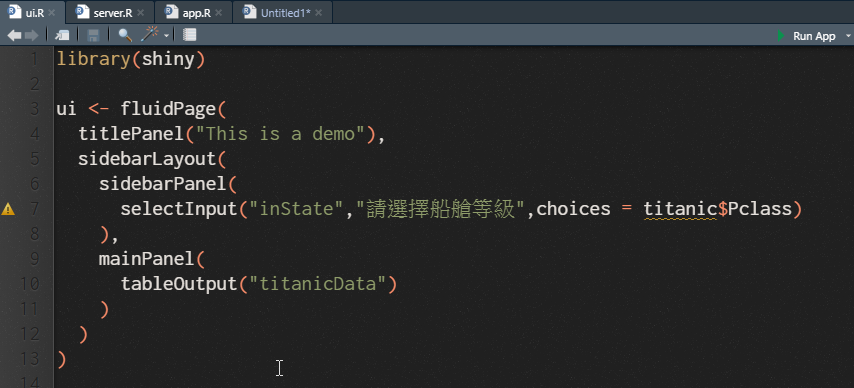The image size is (854, 388).
Task: Click the "請選擇船艙等級" label string
Action: click(x=440, y=209)
